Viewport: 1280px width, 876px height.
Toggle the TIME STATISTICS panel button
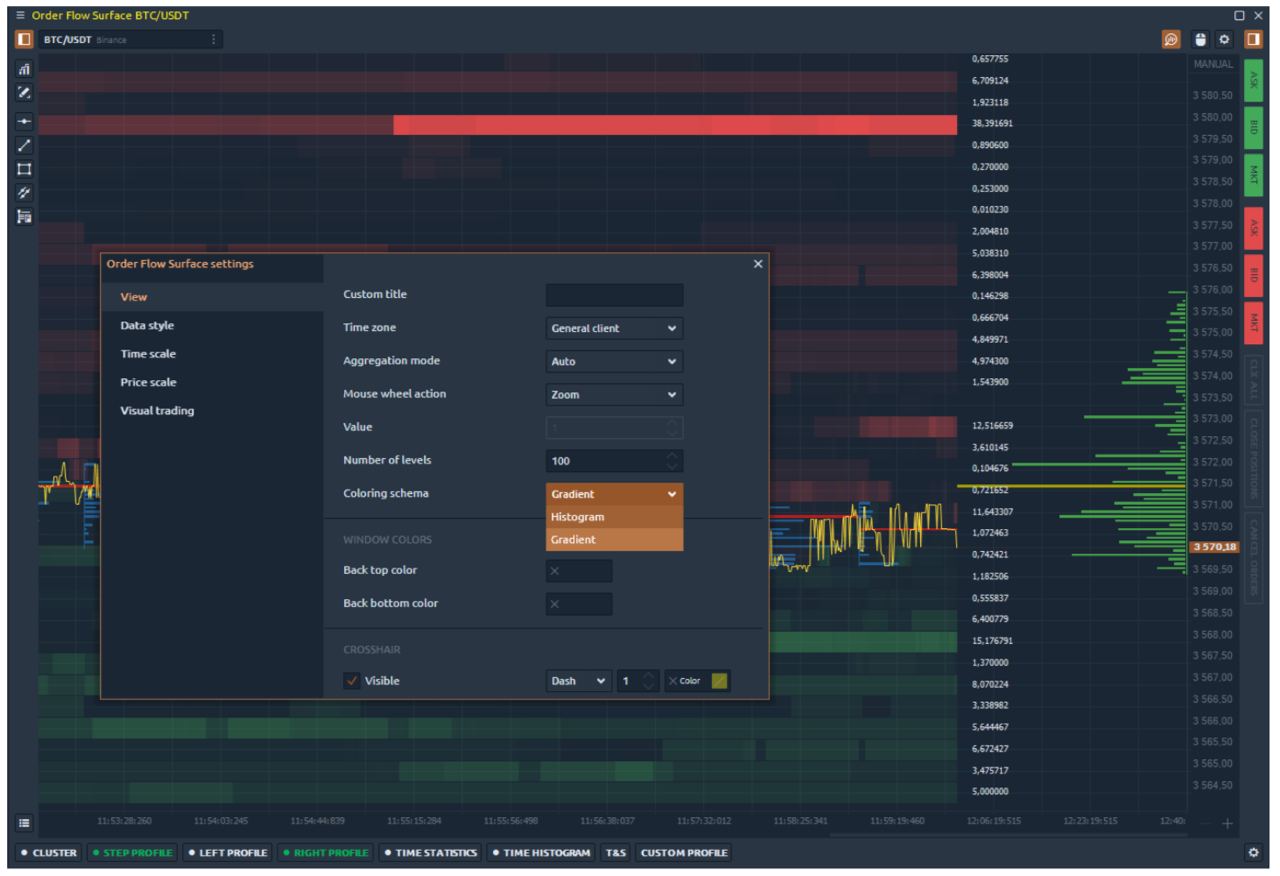click(431, 853)
